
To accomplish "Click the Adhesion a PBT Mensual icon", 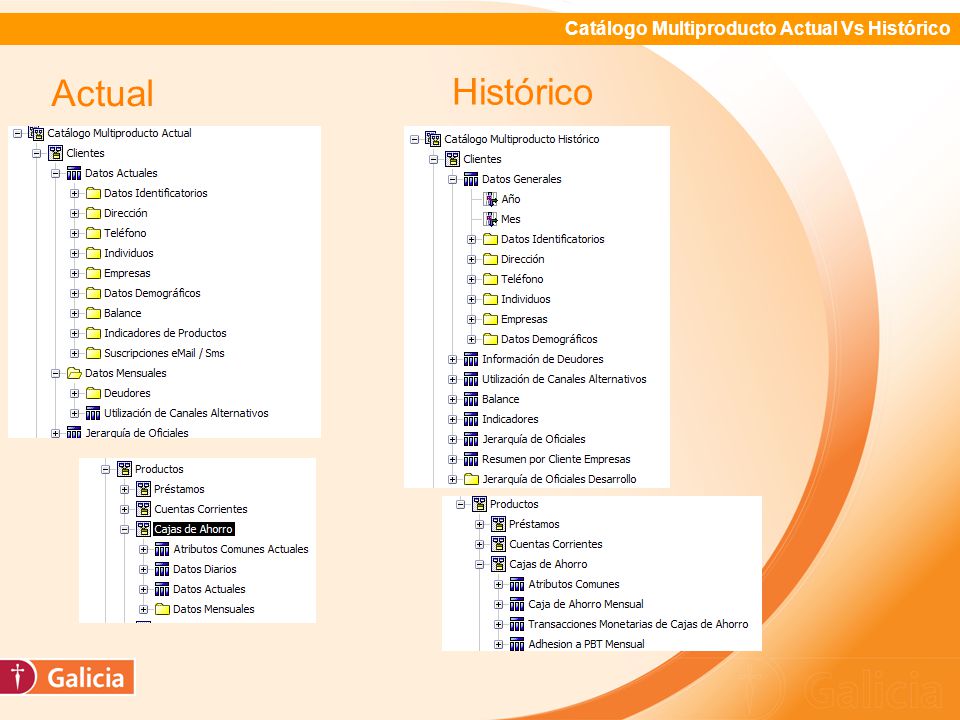I will click(517, 644).
